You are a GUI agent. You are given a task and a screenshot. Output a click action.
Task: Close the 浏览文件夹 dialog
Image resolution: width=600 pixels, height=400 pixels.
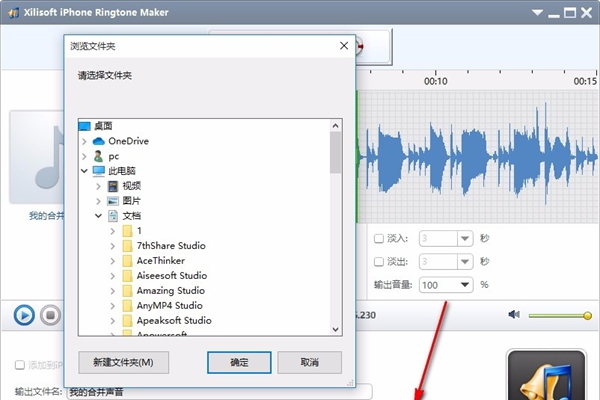click(344, 46)
